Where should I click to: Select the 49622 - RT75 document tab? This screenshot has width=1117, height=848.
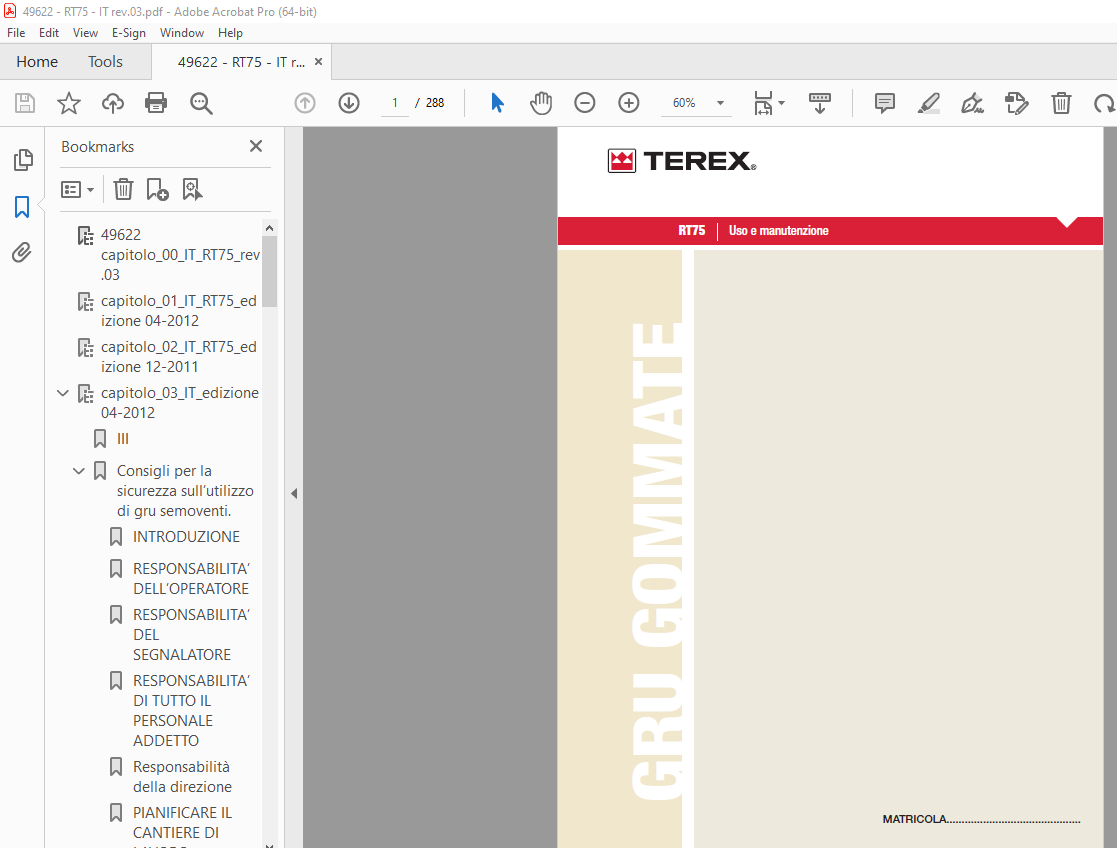coord(241,62)
